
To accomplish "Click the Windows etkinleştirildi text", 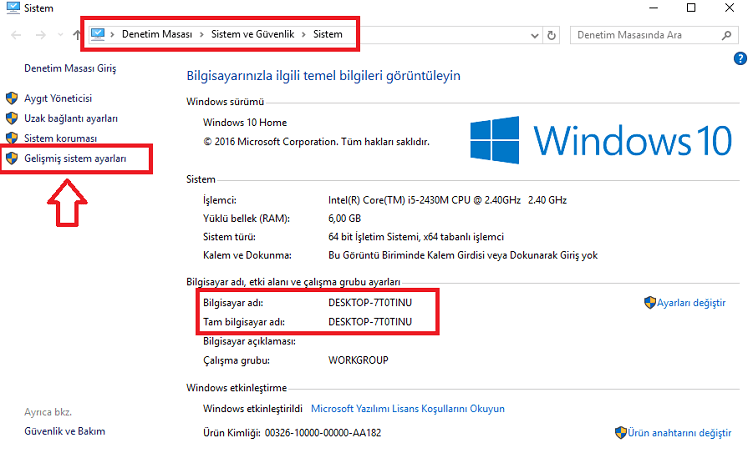I will 253,409.
